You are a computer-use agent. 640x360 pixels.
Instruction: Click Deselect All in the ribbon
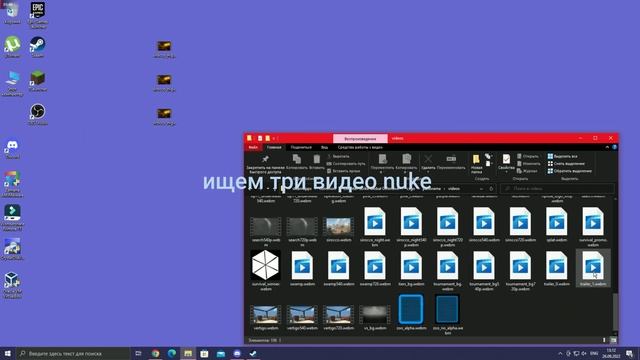pyautogui.click(x=566, y=164)
